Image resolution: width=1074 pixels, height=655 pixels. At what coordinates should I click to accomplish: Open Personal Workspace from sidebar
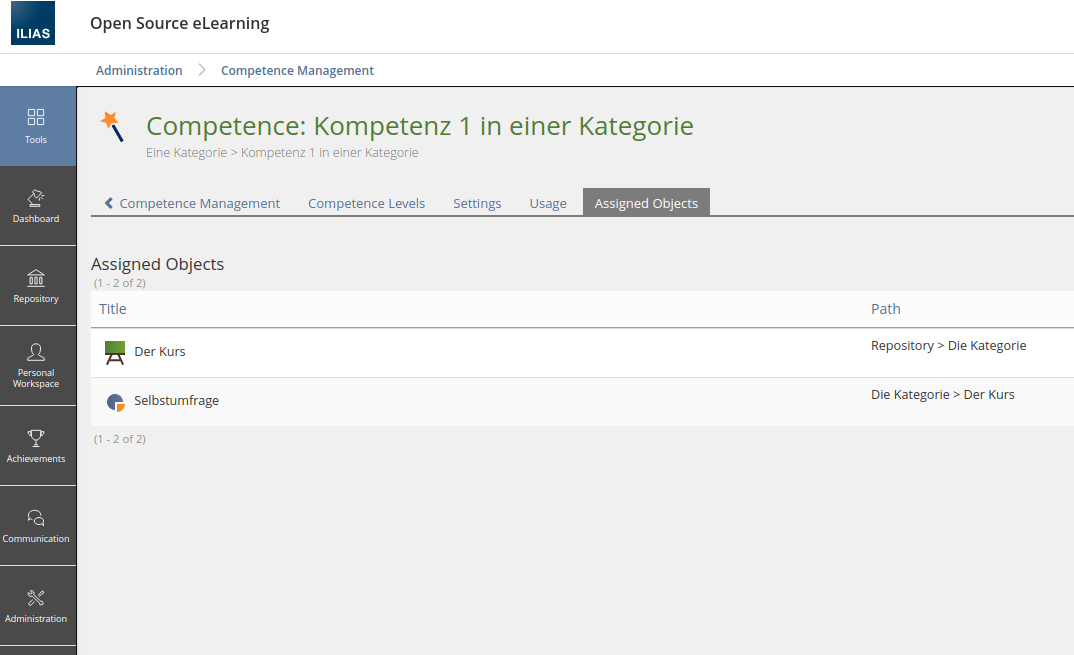click(37, 366)
